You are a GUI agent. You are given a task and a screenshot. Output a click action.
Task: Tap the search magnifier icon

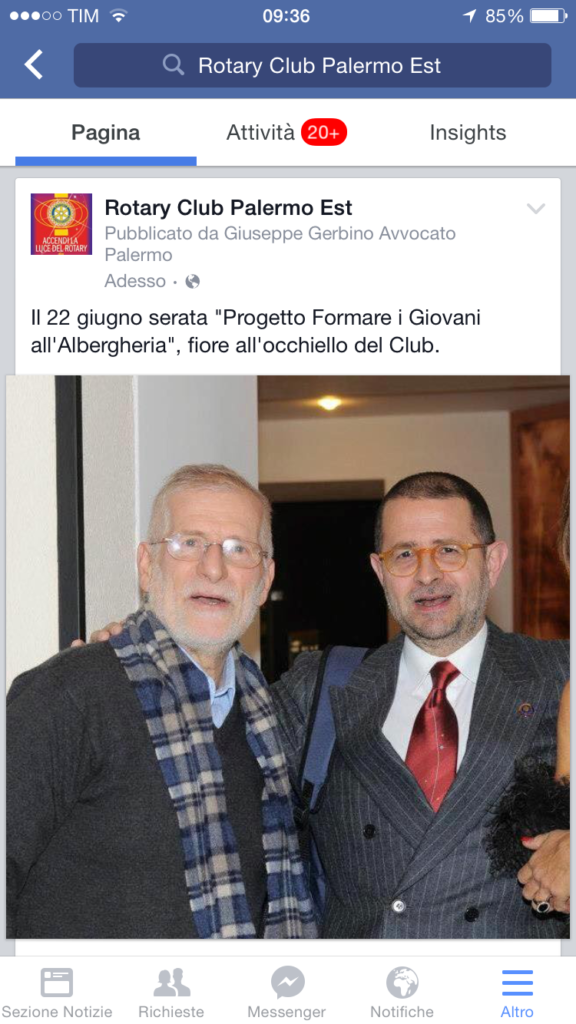(173, 65)
